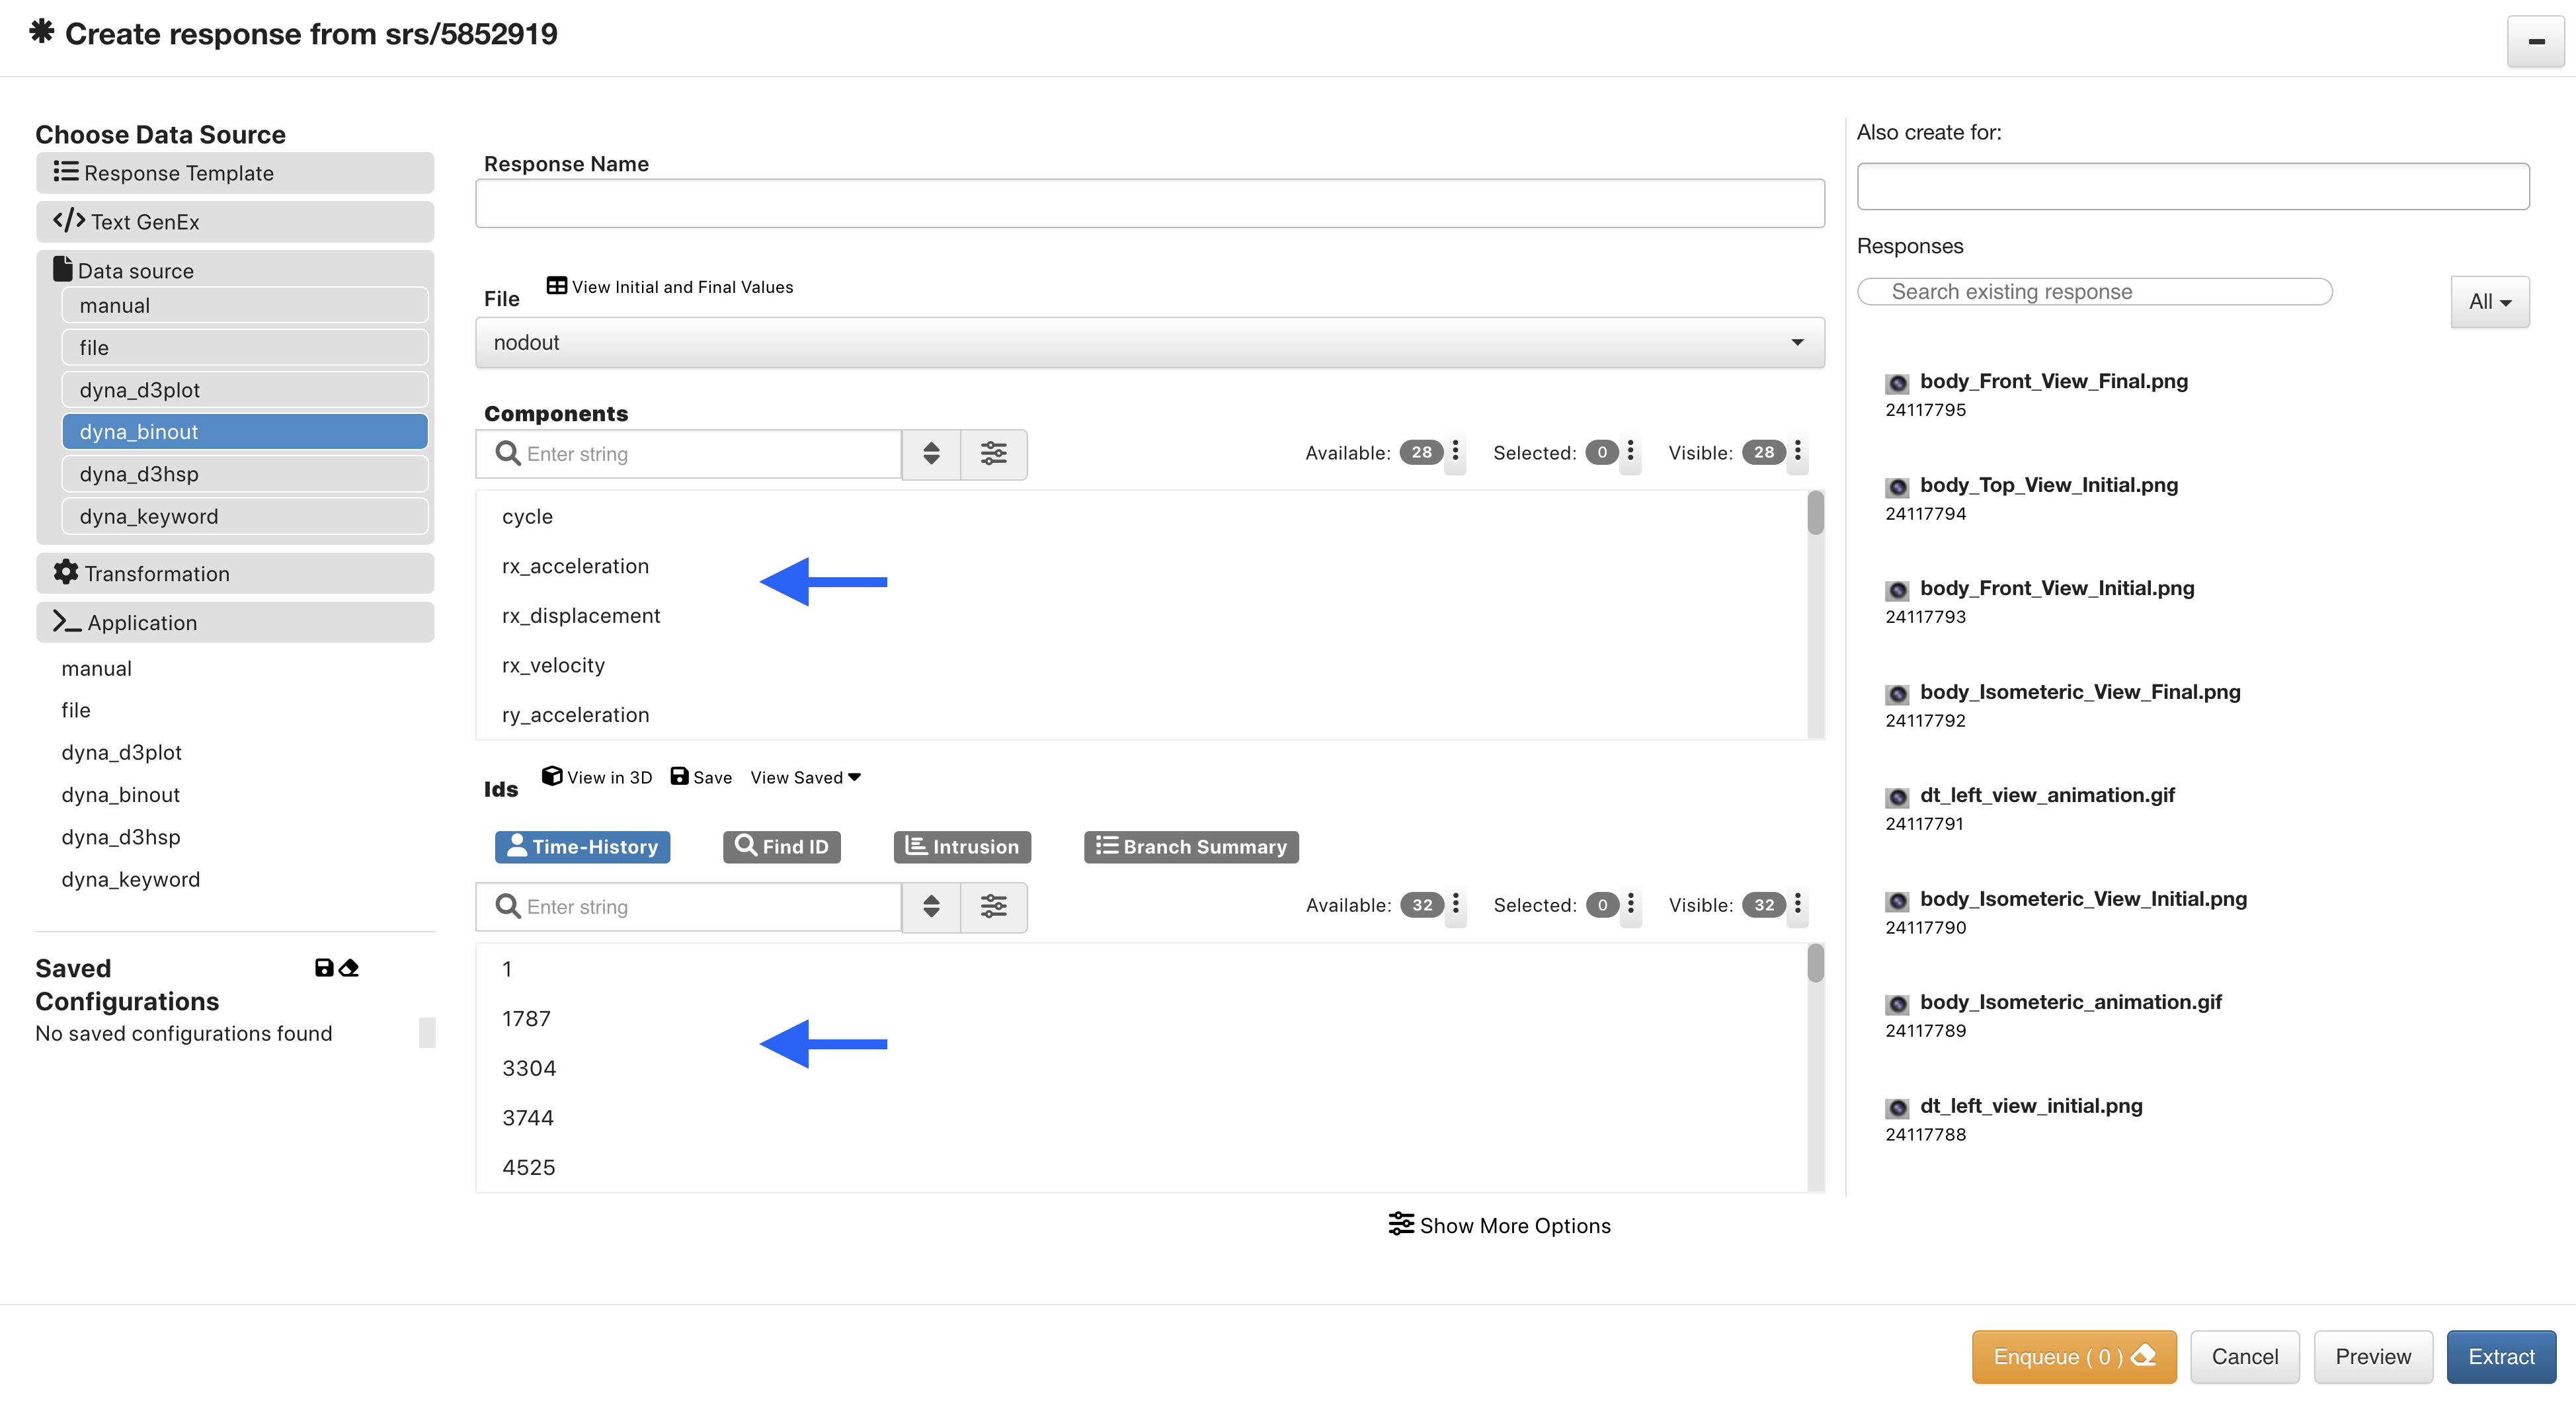This screenshot has width=2576, height=1407.
Task: Click the Extract button
Action: (x=2501, y=1357)
